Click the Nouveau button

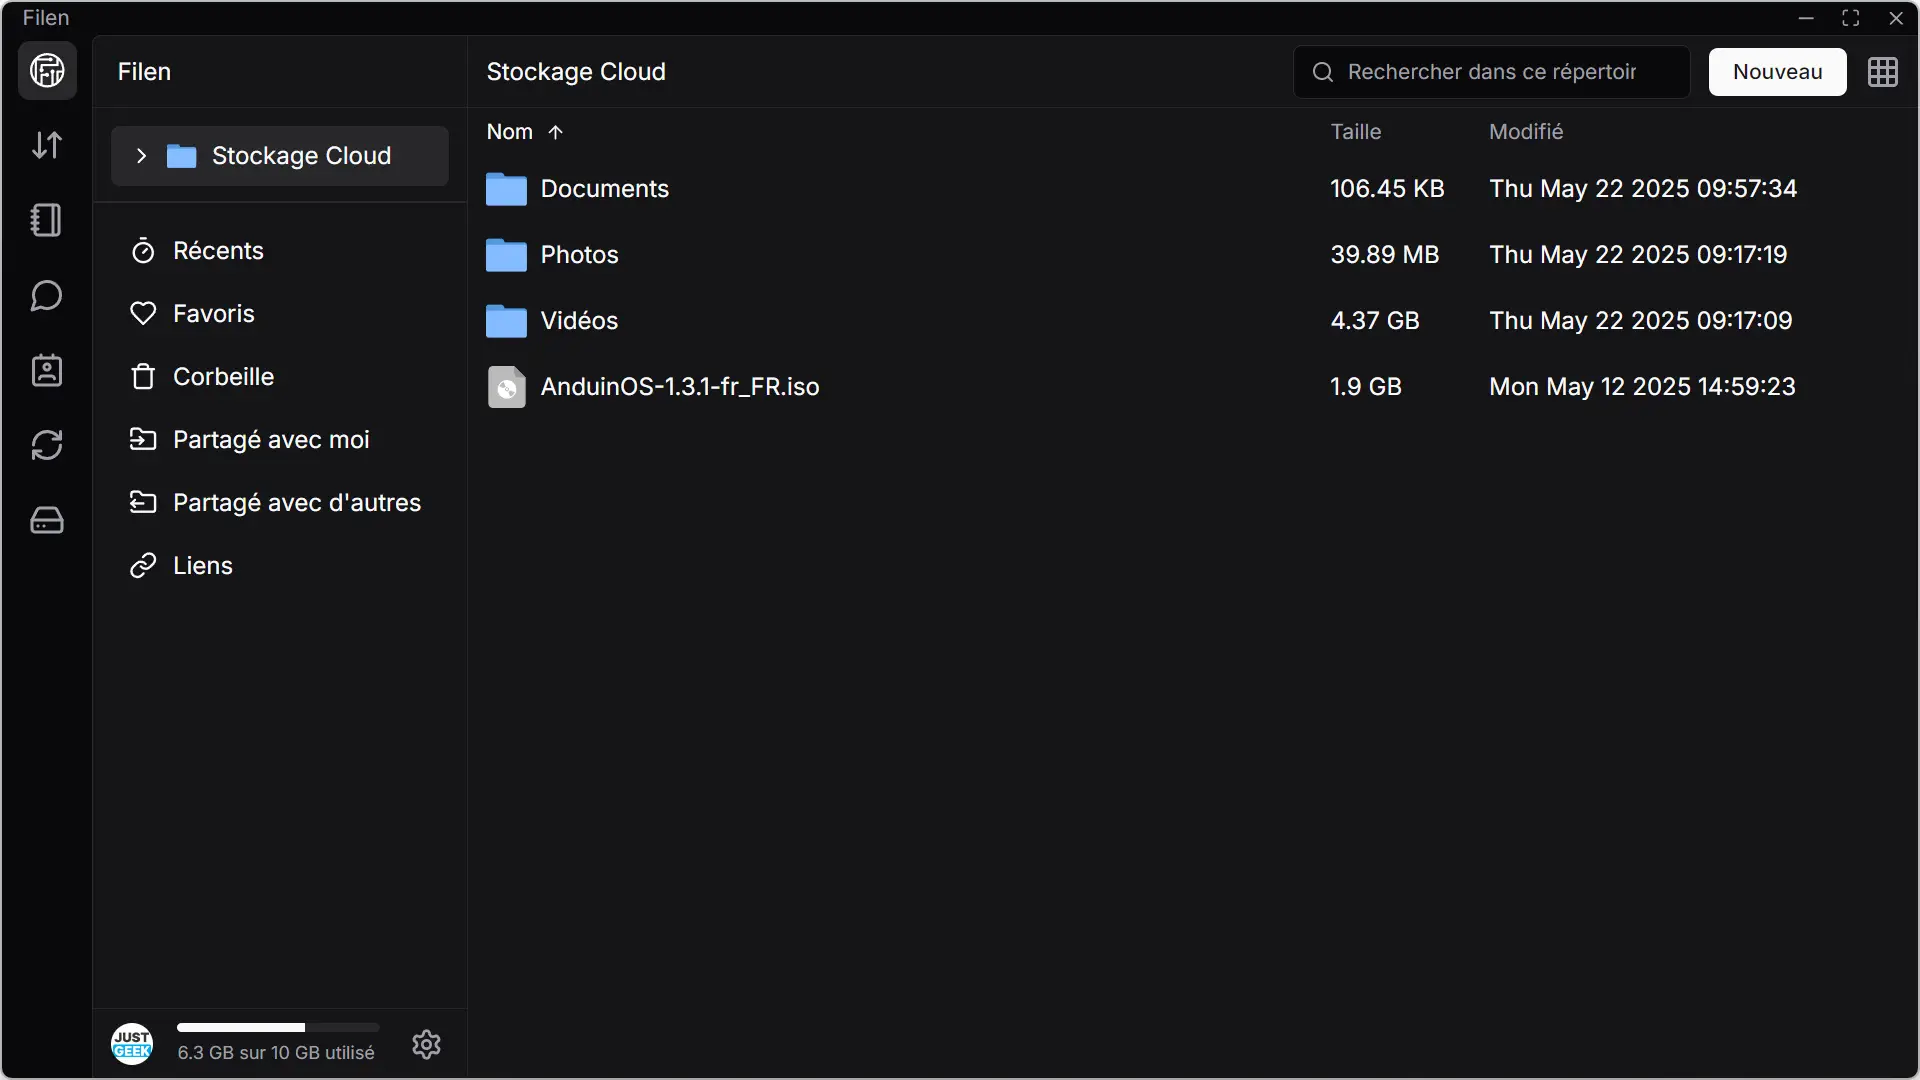1777,72
